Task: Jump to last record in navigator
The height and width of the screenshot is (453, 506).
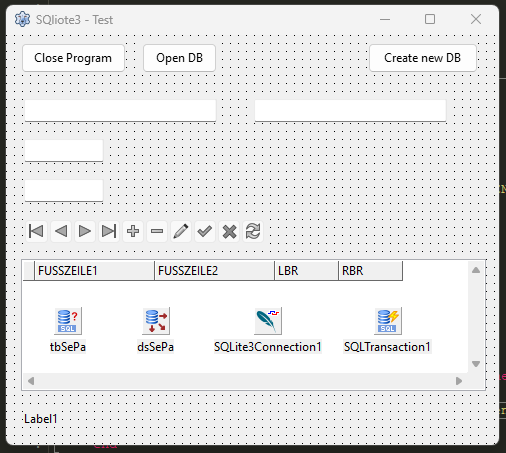Action: (109, 231)
